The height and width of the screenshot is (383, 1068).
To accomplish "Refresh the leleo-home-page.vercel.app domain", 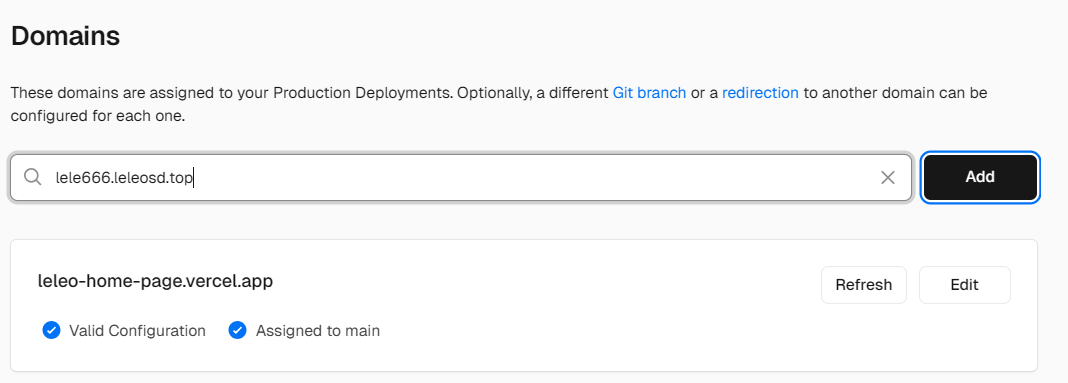I will tap(864, 285).
